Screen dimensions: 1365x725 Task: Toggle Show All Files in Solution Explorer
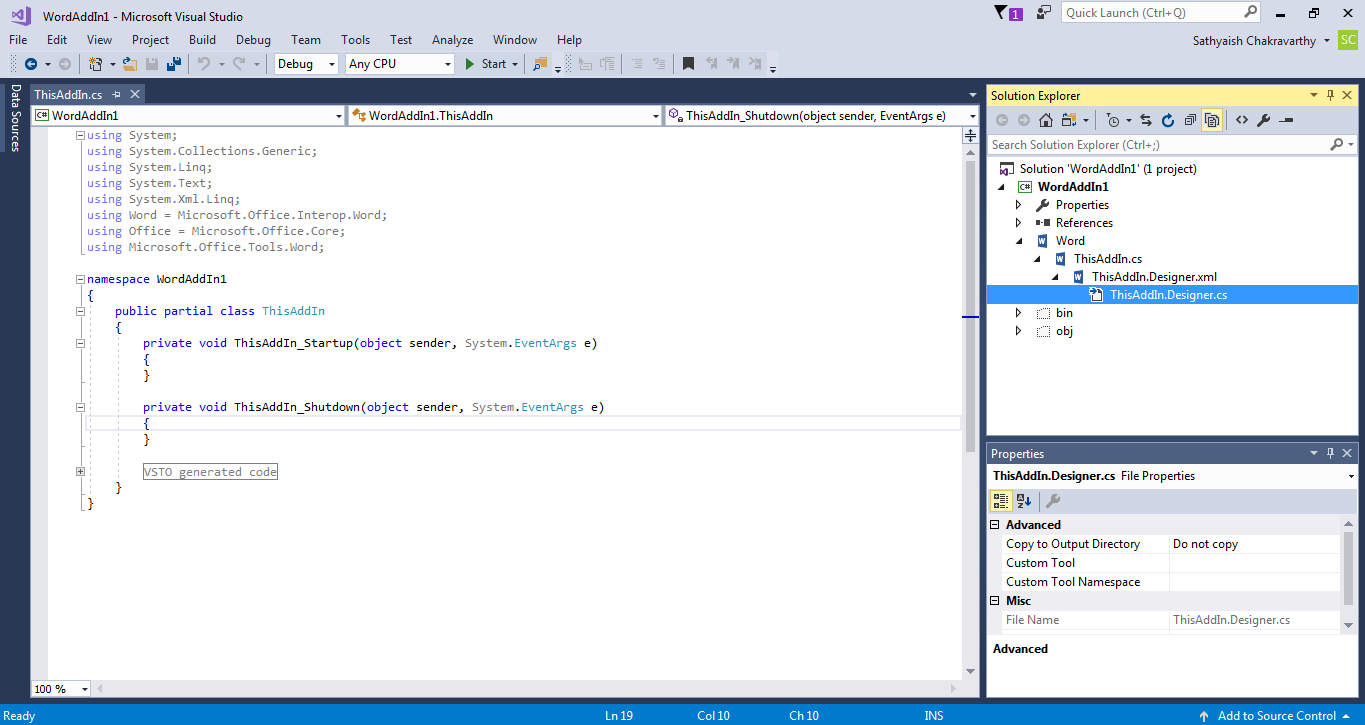(1212, 120)
